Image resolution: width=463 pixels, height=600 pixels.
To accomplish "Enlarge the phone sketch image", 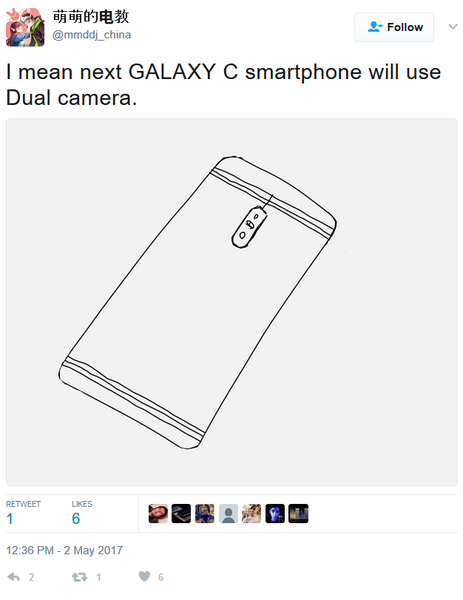I will coord(232,302).
